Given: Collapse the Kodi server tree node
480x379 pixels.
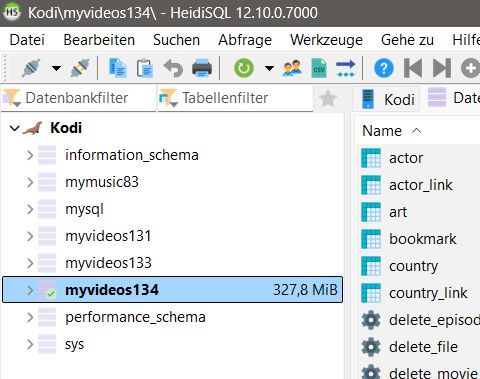Looking at the screenshot, I should coord(15,128).
